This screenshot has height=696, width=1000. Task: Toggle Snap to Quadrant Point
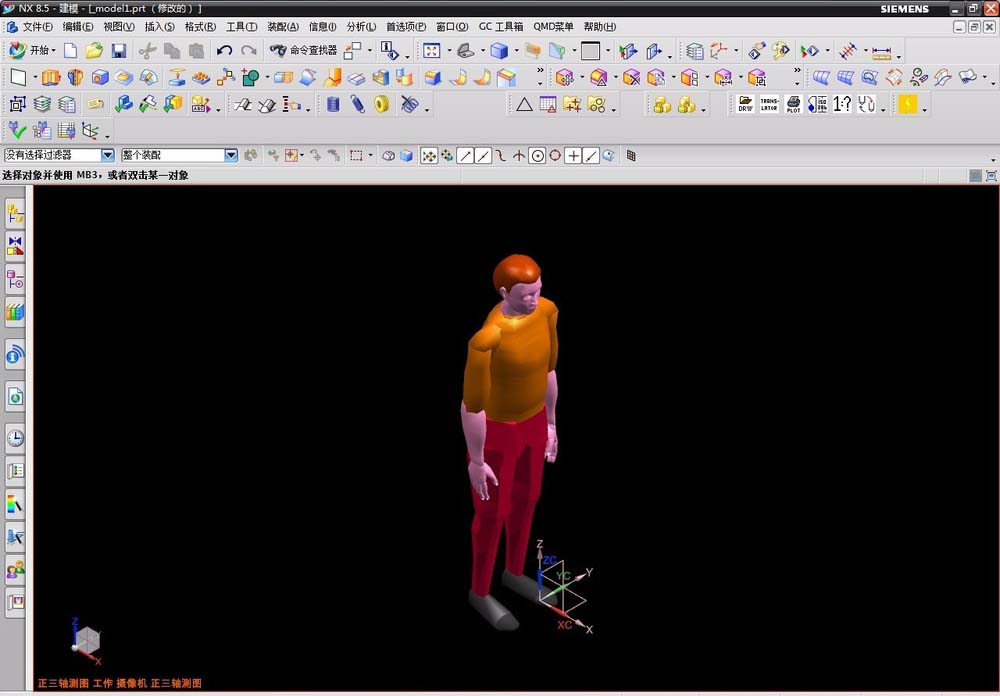pyautogui.click(x=555, y=156)
